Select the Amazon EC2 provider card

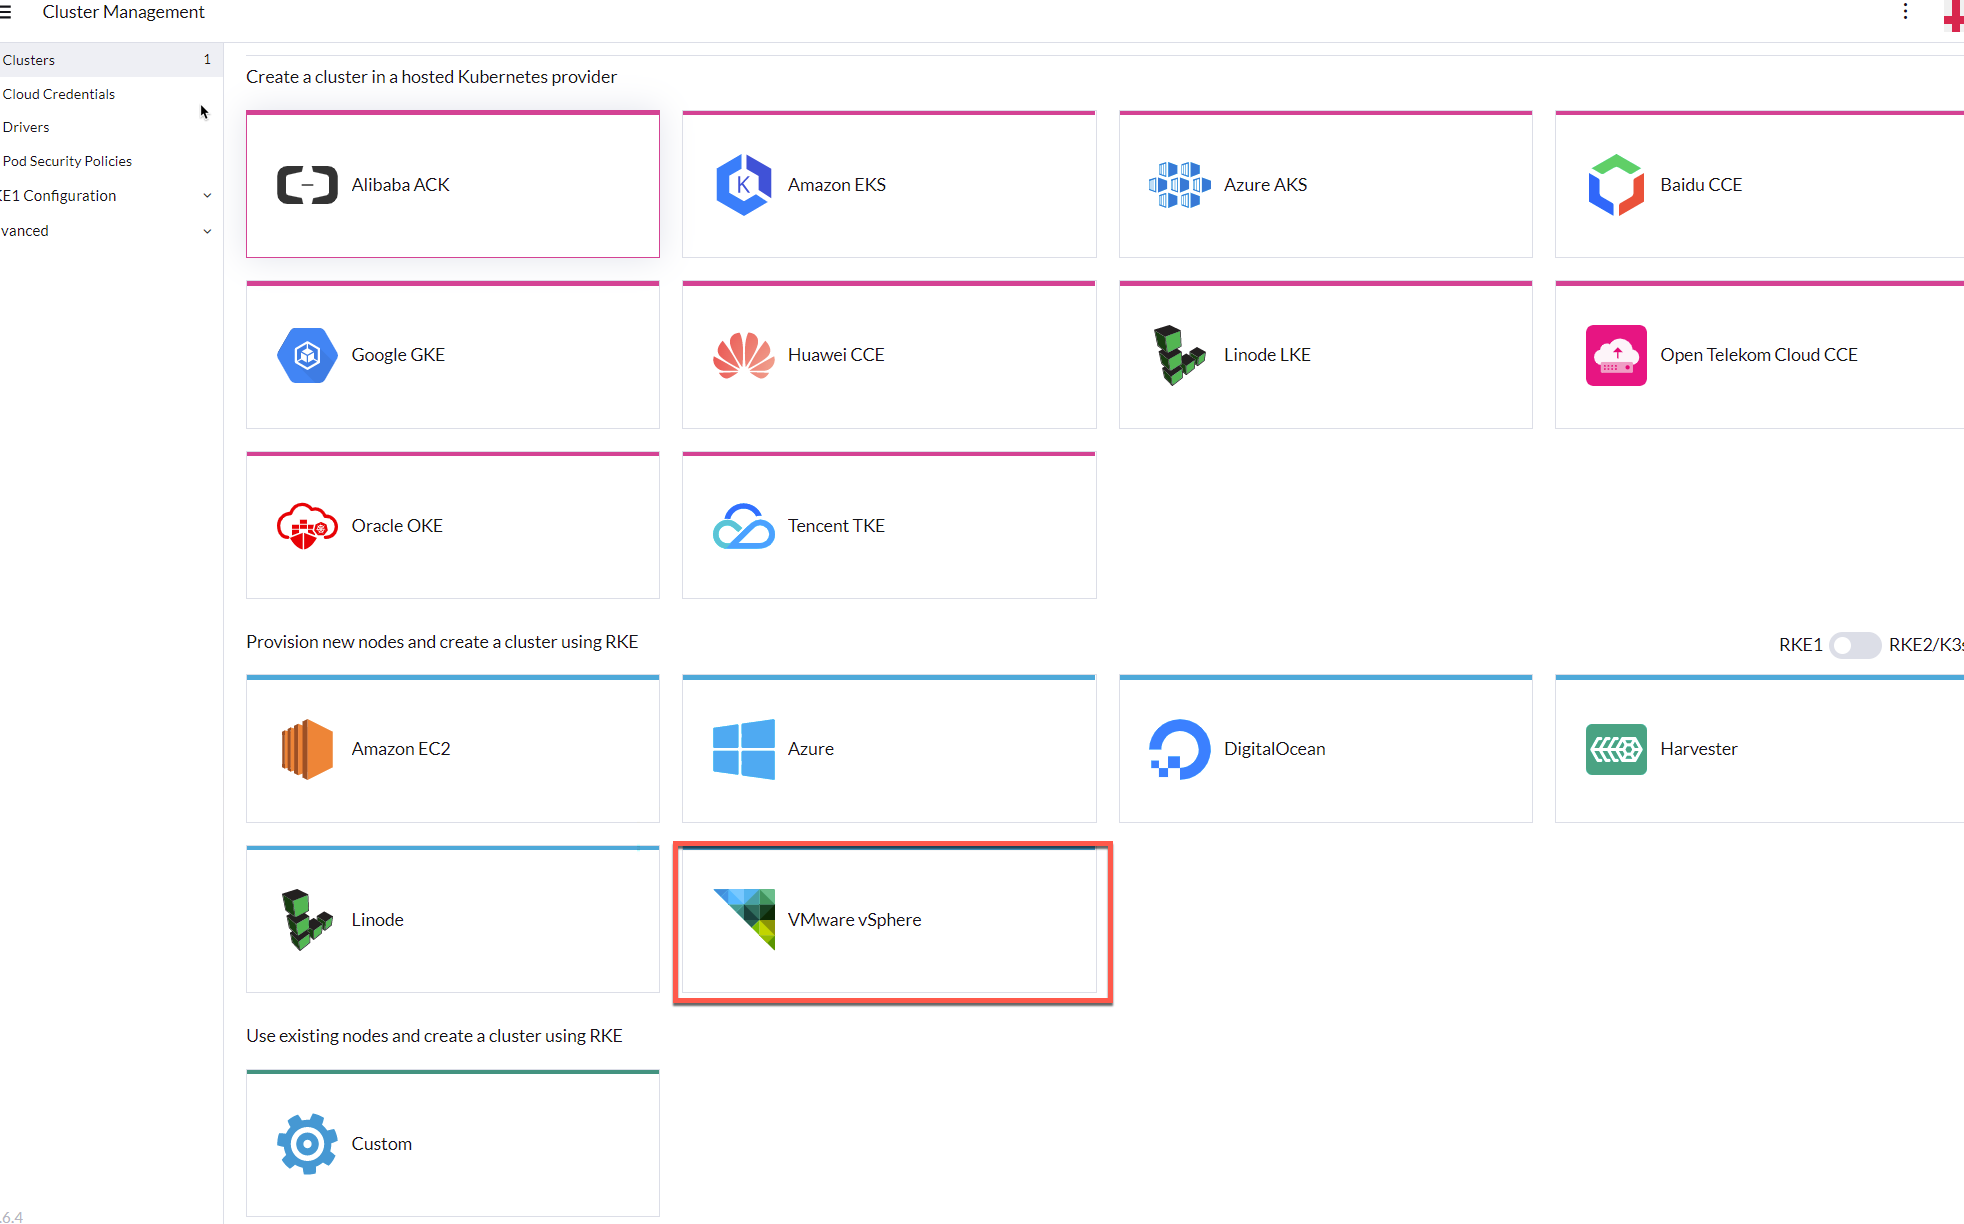pyautogui.click(x=452, y=749)
